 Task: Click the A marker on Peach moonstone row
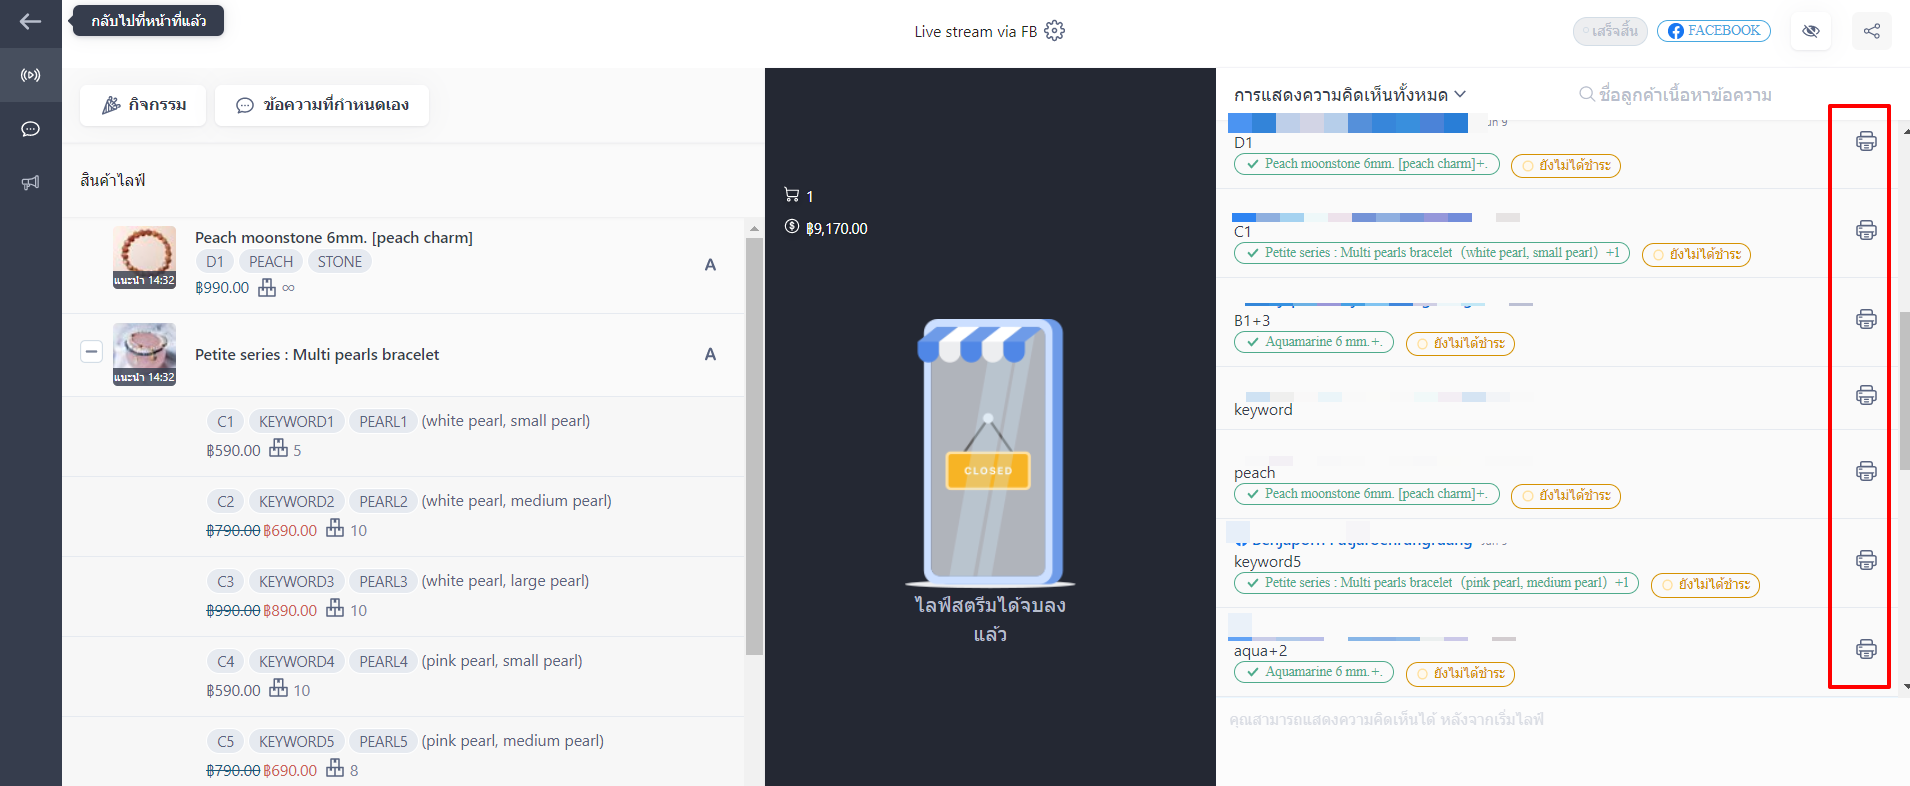pyautogui.click(x=710, y=265)
